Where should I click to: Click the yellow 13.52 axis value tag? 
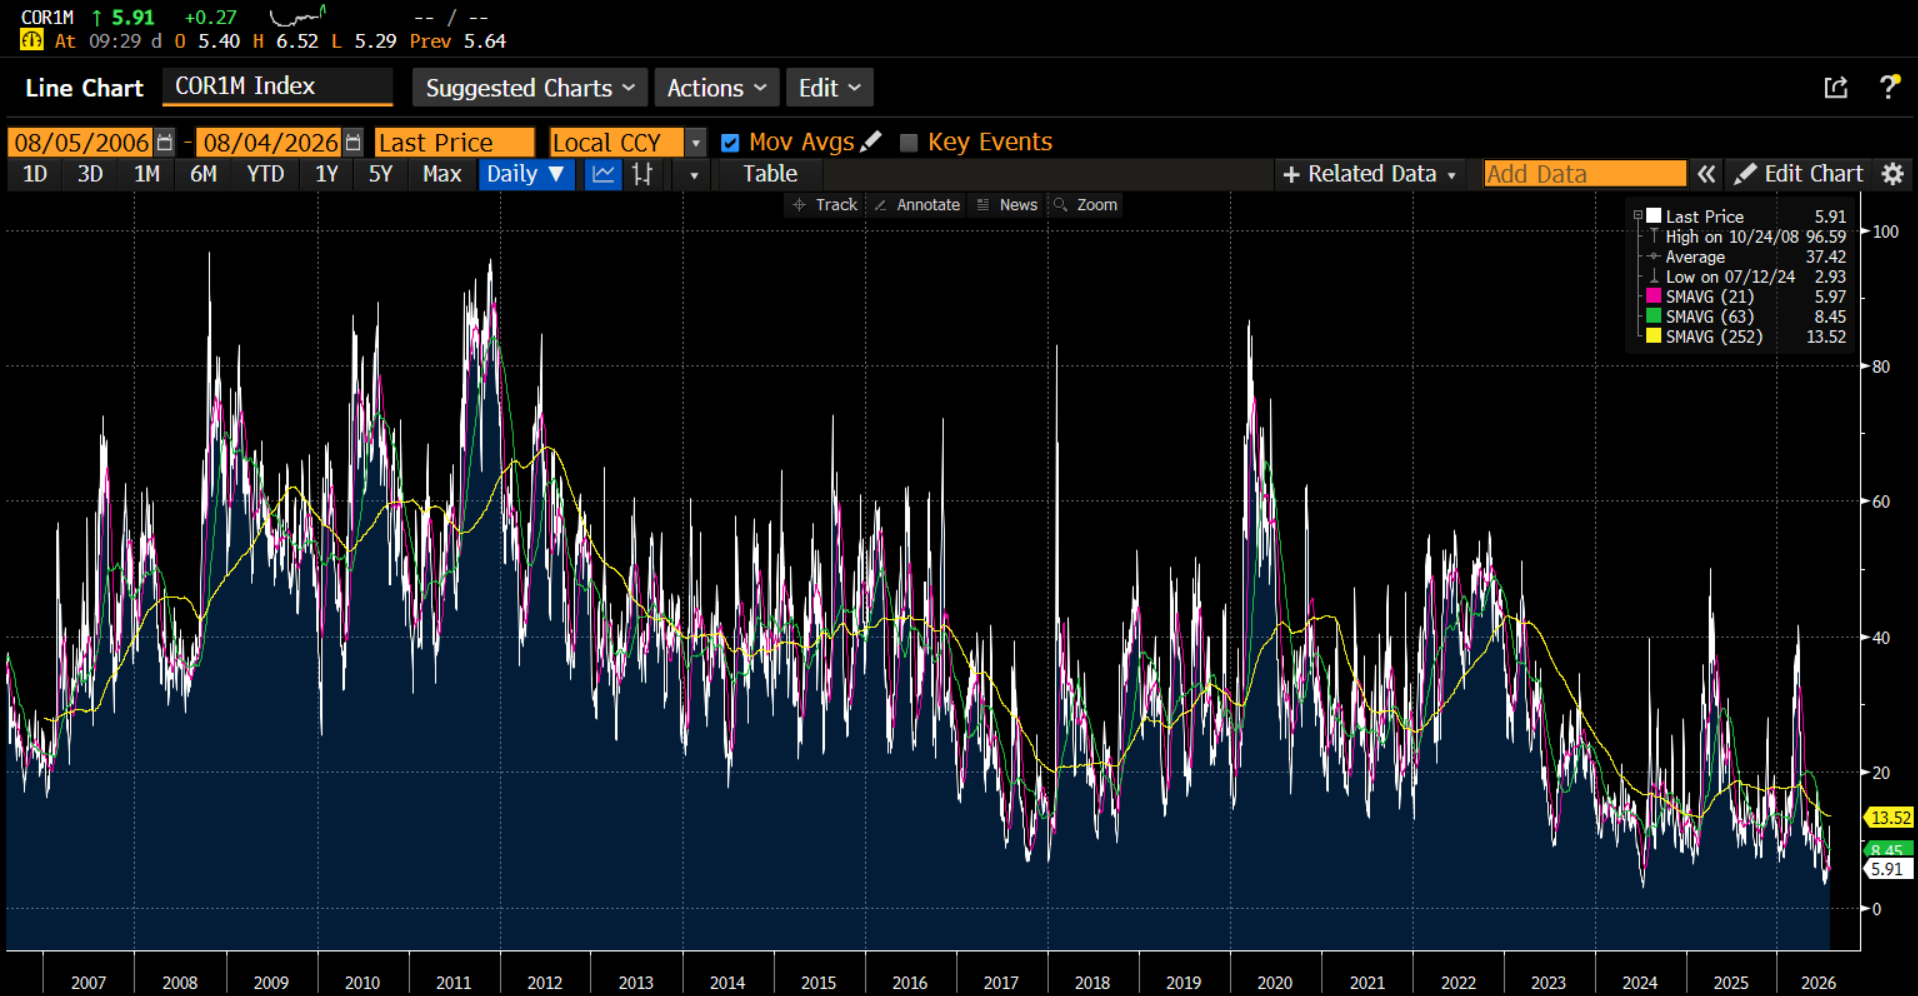pyautogui.click(x=1889, y=818)
